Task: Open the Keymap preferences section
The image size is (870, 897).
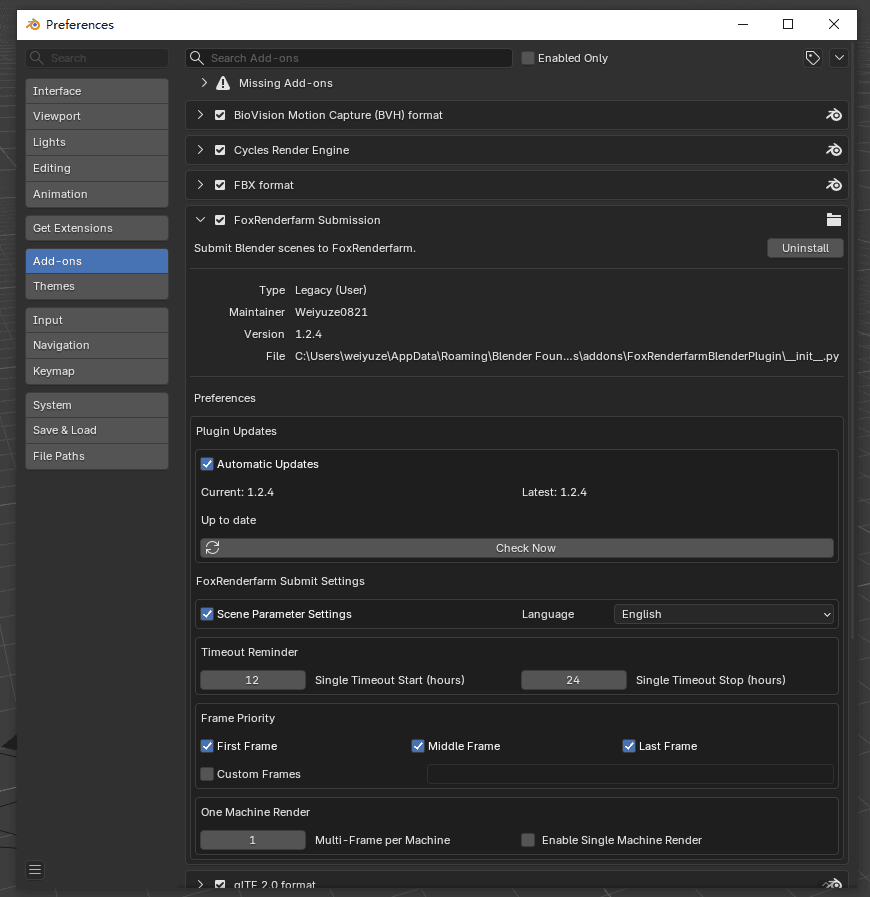Action: (x=97, y=371)
